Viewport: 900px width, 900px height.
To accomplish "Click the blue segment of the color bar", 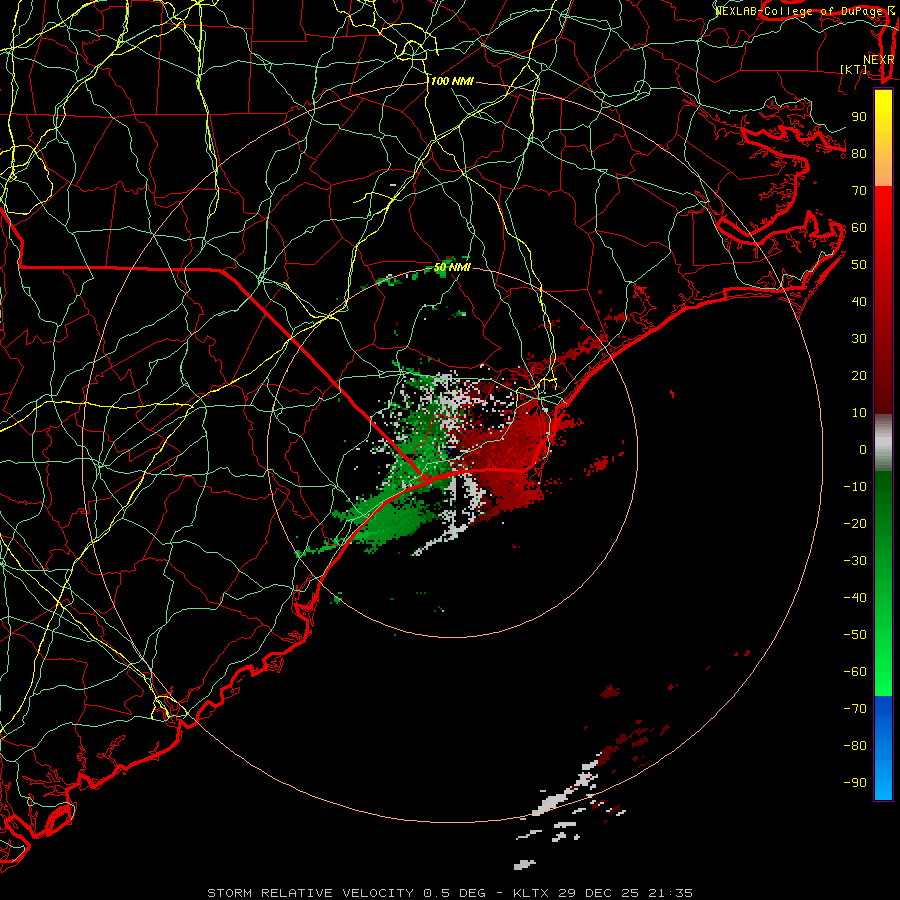I will (883, 748).
